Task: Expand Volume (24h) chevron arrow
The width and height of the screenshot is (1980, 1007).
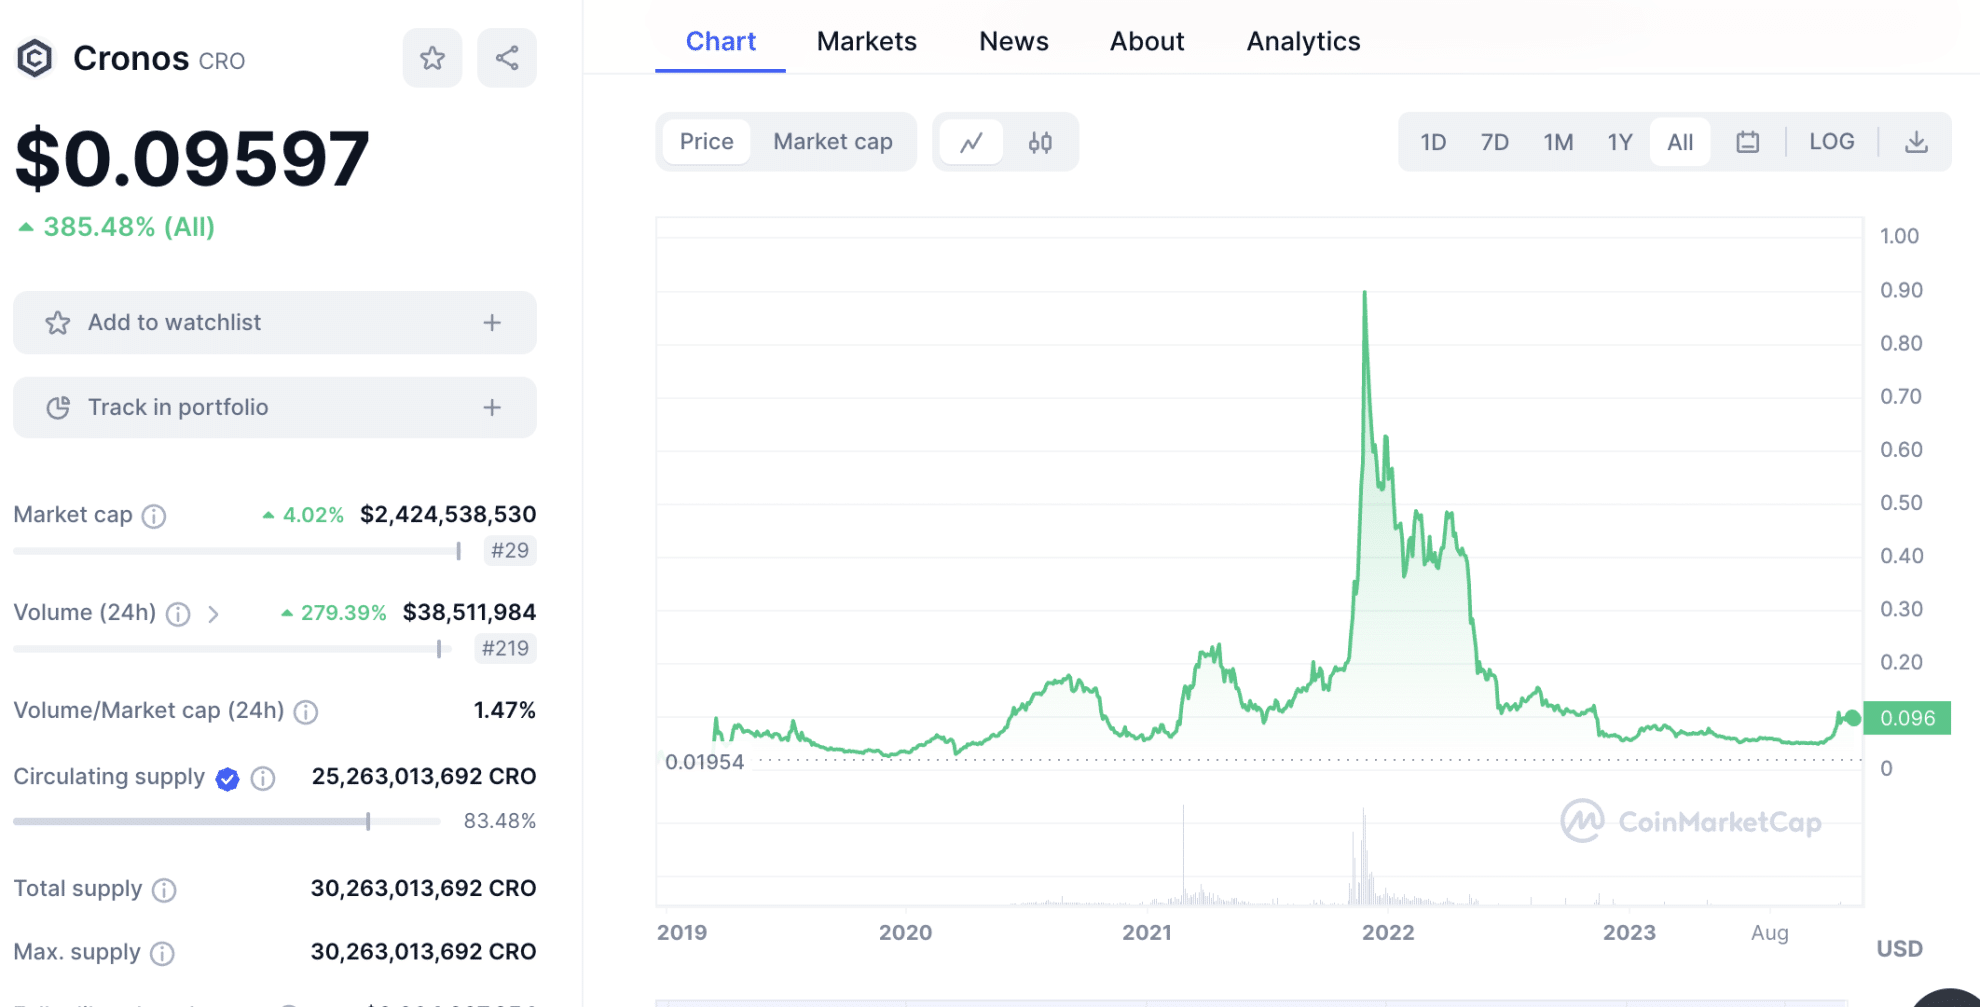Action: click(x=213, y=614)
